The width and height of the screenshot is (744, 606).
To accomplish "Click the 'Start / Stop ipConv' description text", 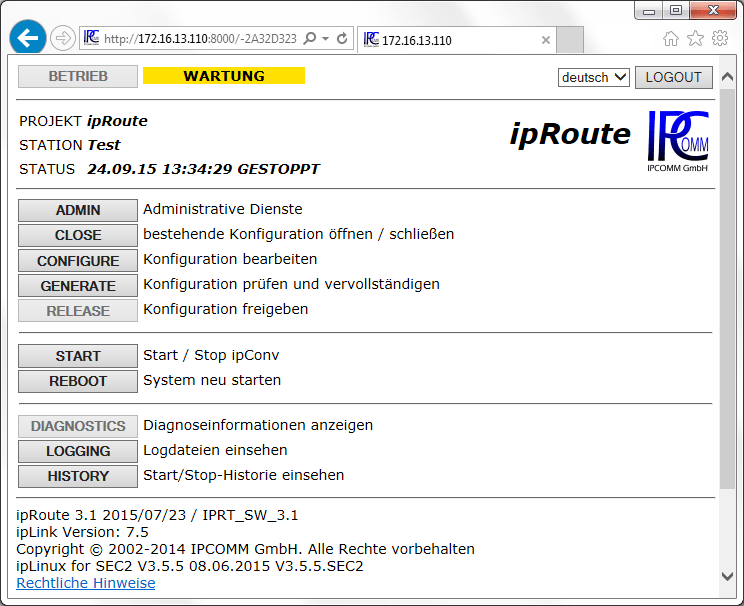I will pos(212,355).
